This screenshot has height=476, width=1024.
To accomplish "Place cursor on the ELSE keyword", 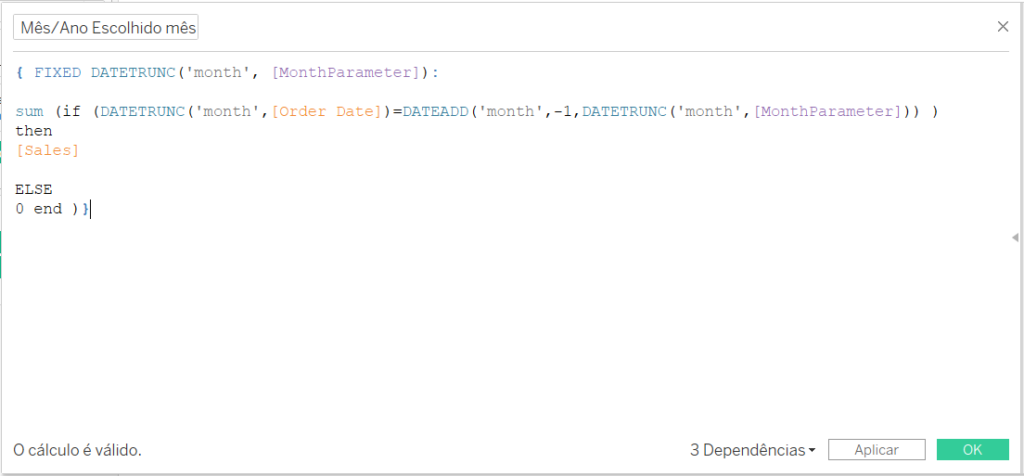I will [x=34, y=189].
